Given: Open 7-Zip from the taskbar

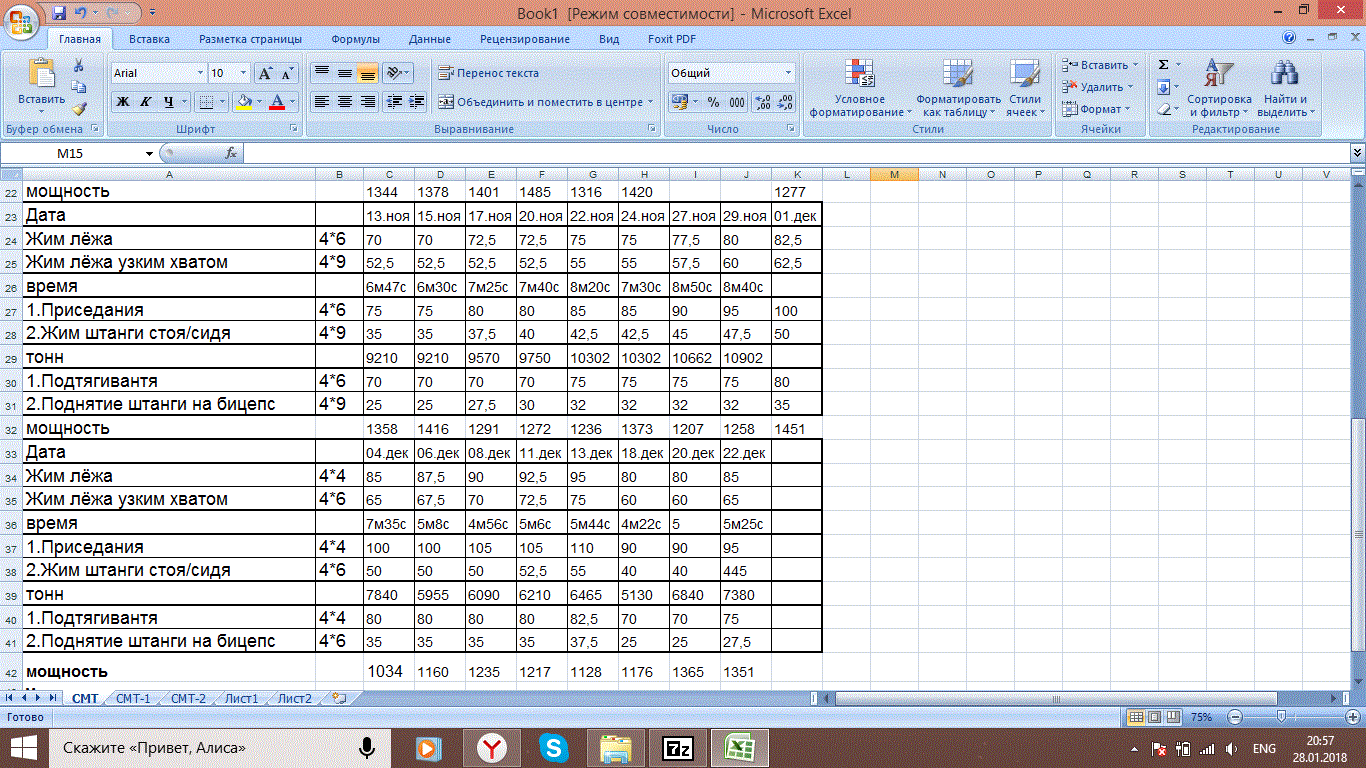Looking at the screenshot, I should point(677,747).
